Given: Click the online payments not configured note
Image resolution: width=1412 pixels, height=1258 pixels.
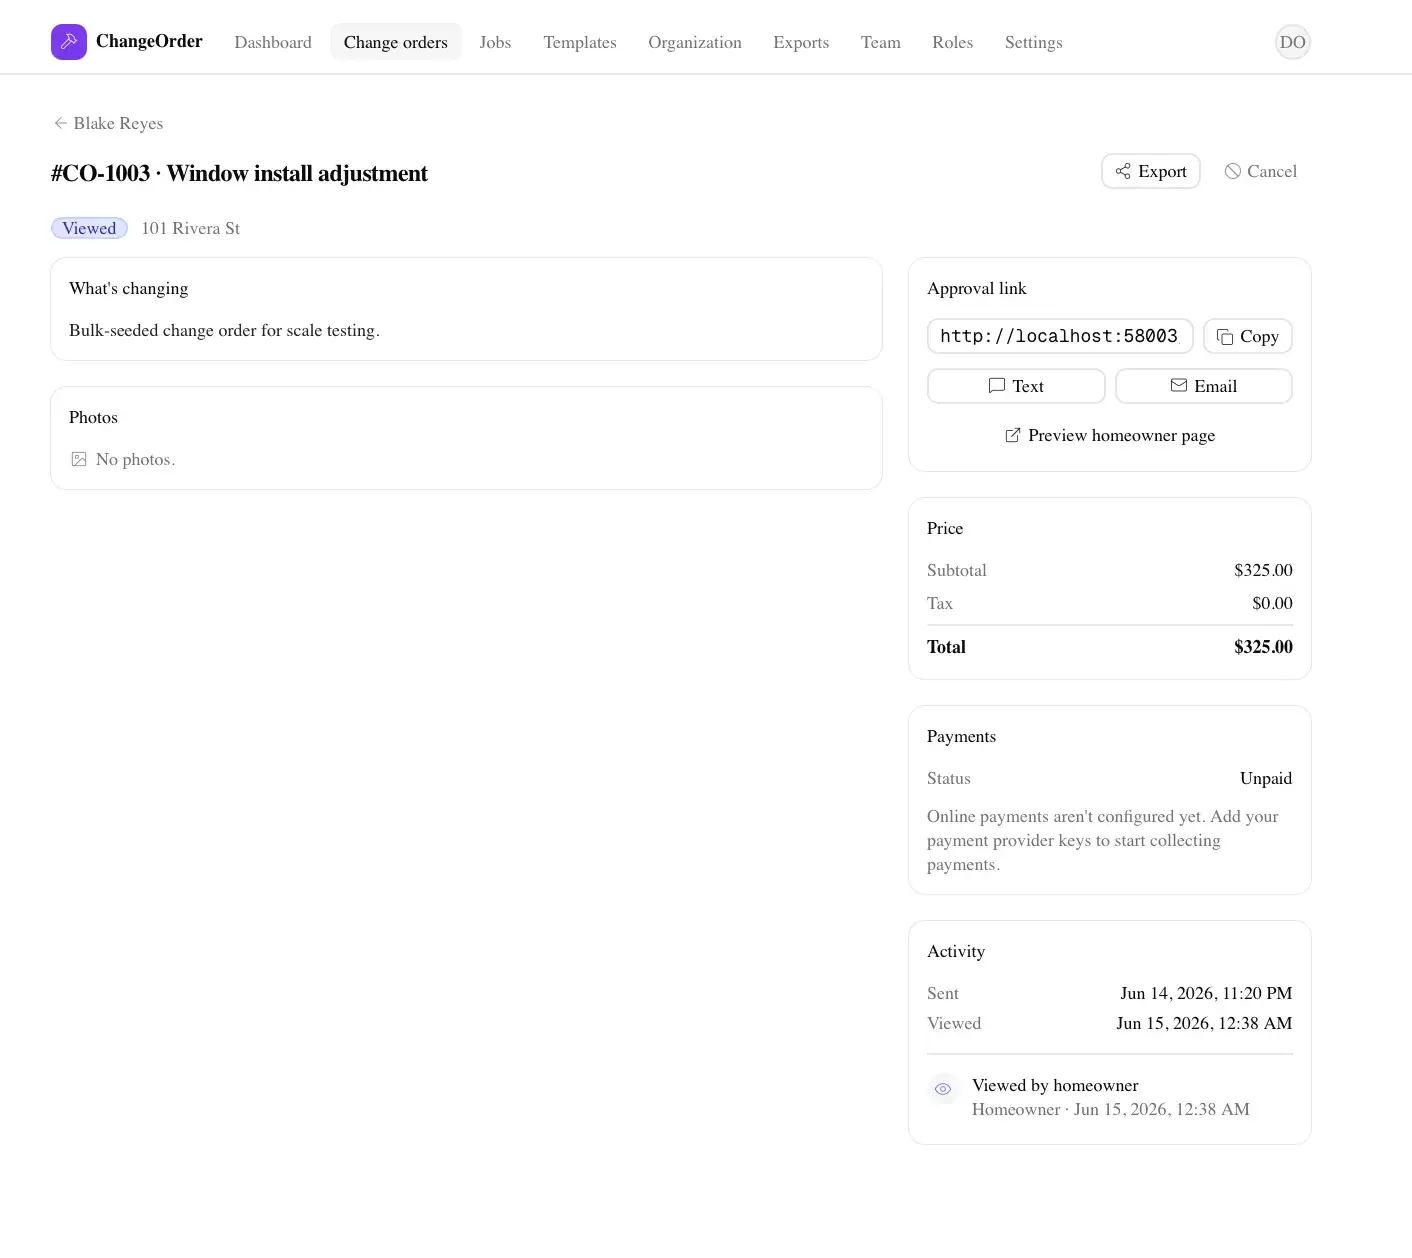Looking at the screenshot, I should (x=1103, y=840).
